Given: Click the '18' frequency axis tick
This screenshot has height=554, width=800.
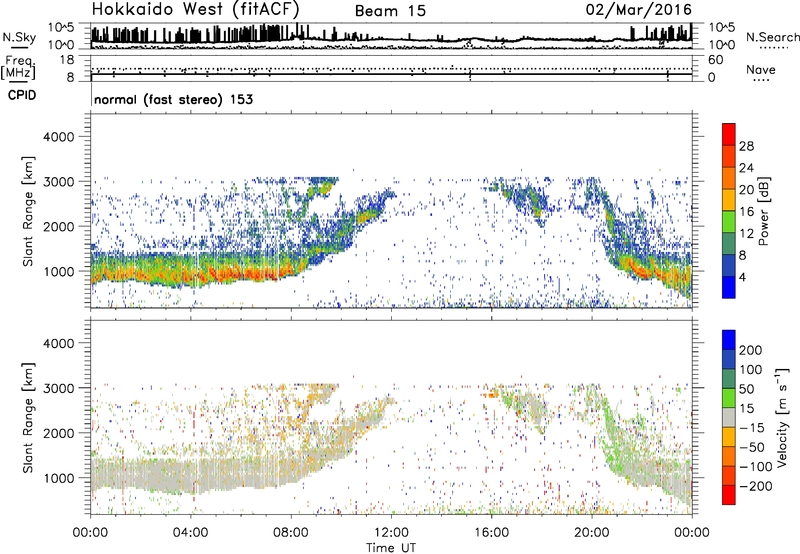Looking at the screenshot, I should pos(67,60).
